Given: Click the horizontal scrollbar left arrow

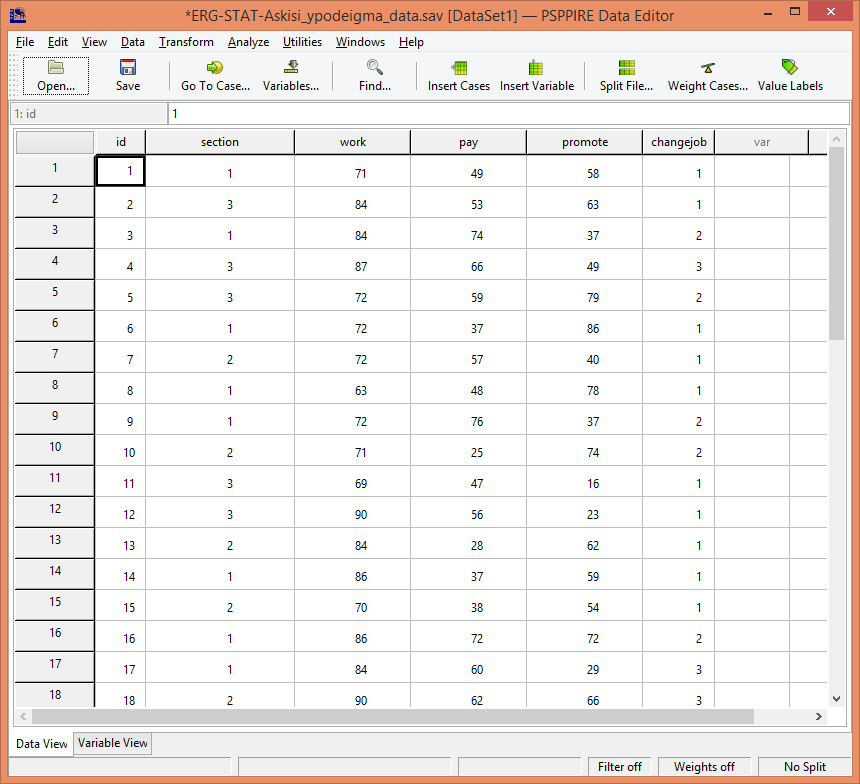Looking at the screenshot, I should 23,717.
